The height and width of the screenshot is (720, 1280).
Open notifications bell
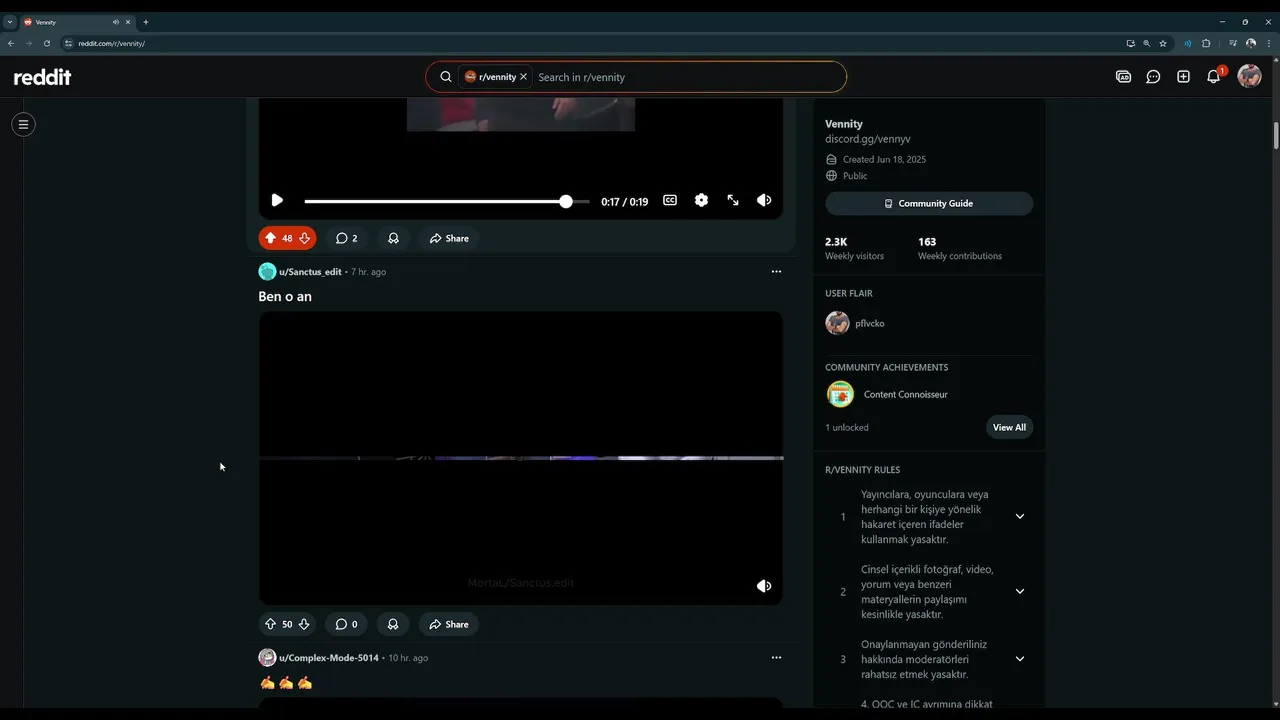tap(1214, 77)
